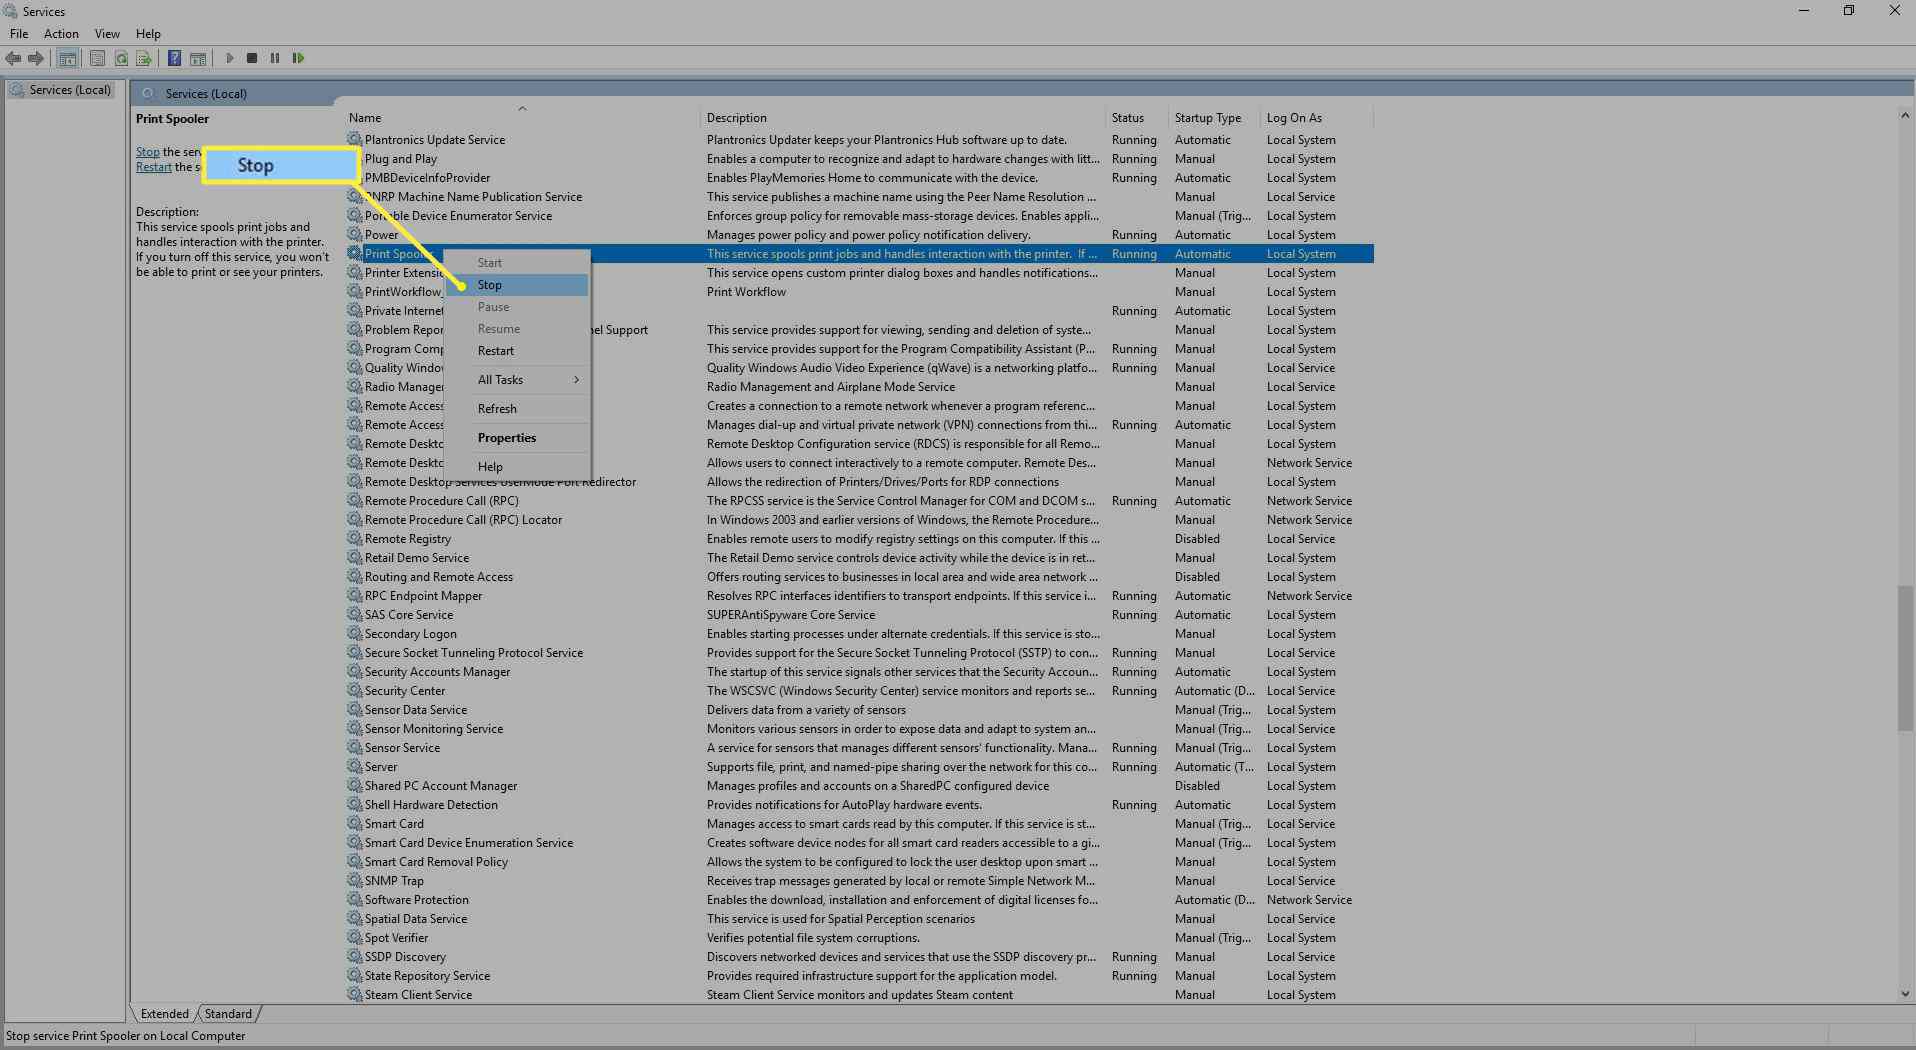Image resolution: width=1916 pixels, height=1050 pixels.
Task: Select the Retail Demo Service row
Action: coord(859,557)
